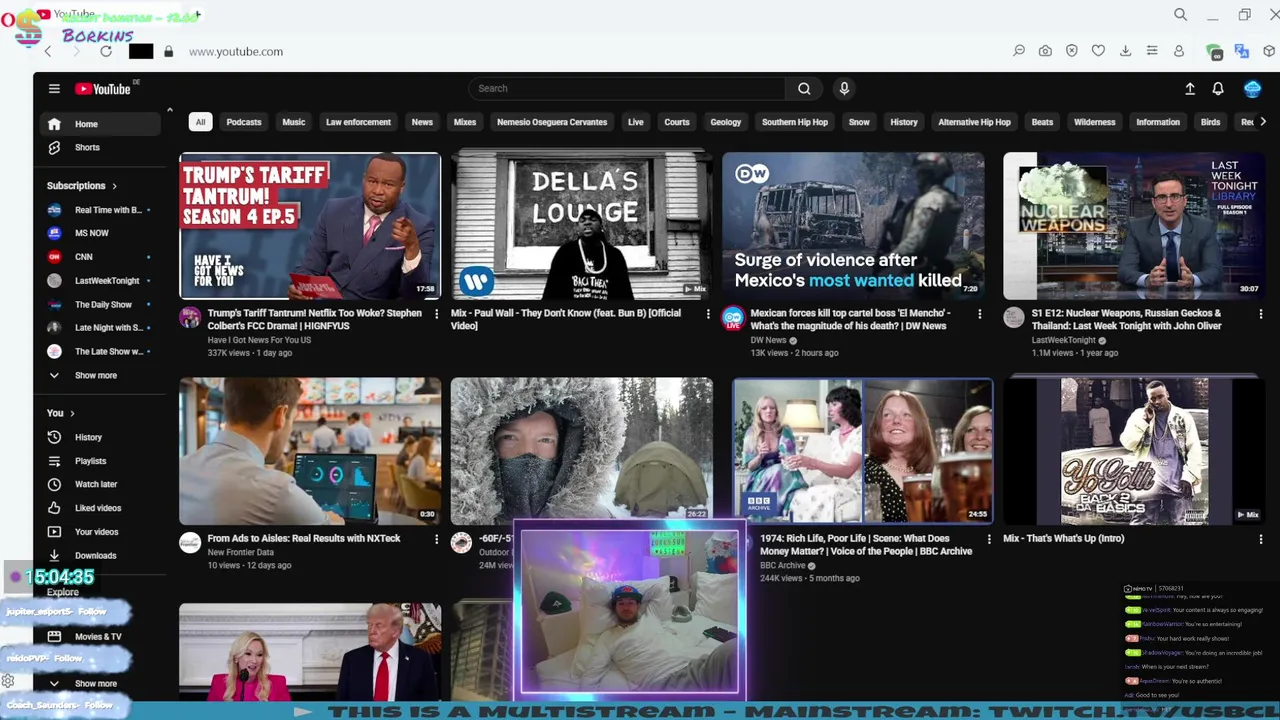
Task: Open options menu for Trump's Tariff Tantrum video
Action: click(436, 314)
